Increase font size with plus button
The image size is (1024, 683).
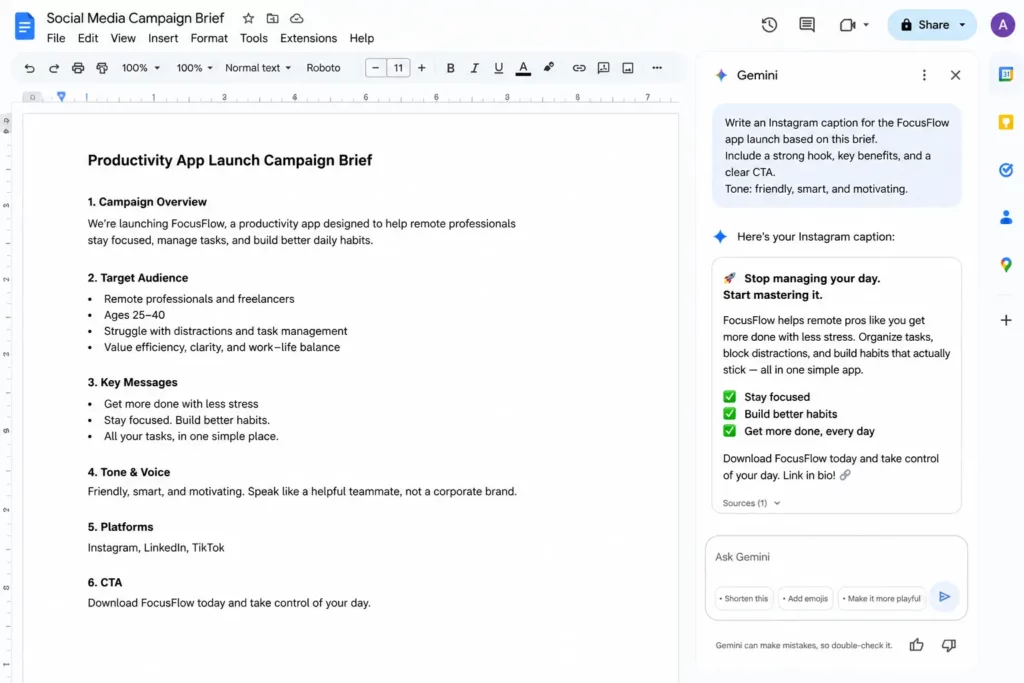click(421, 68)
